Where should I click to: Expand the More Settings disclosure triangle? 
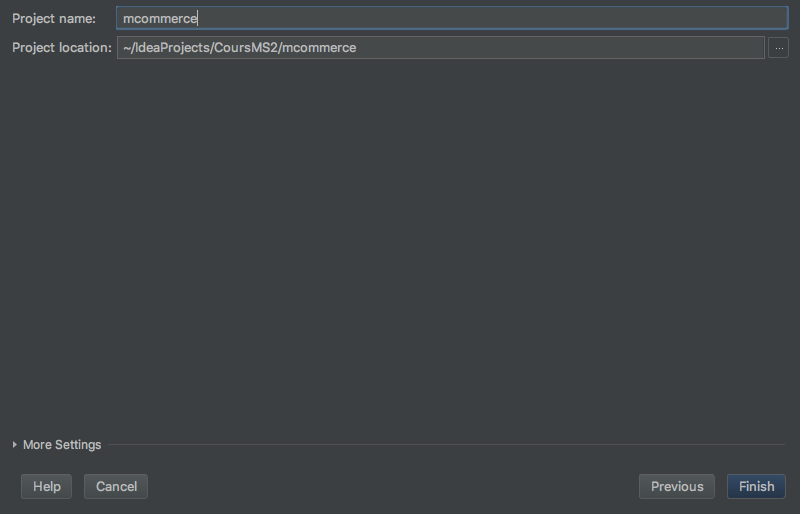click(x=15, y=445)
